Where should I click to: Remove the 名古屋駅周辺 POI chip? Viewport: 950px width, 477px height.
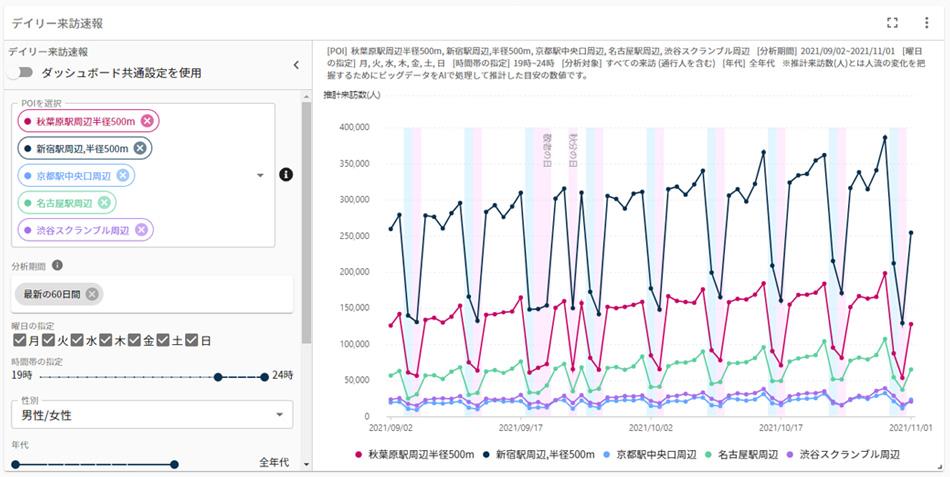[105, 203]
